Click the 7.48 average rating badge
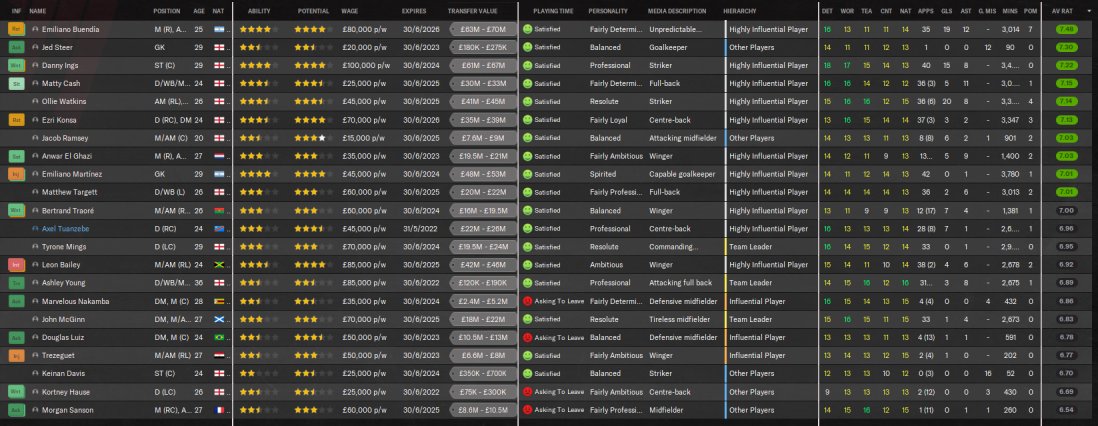This screenshot has height=426, width=1098. tap(1067, 29)
